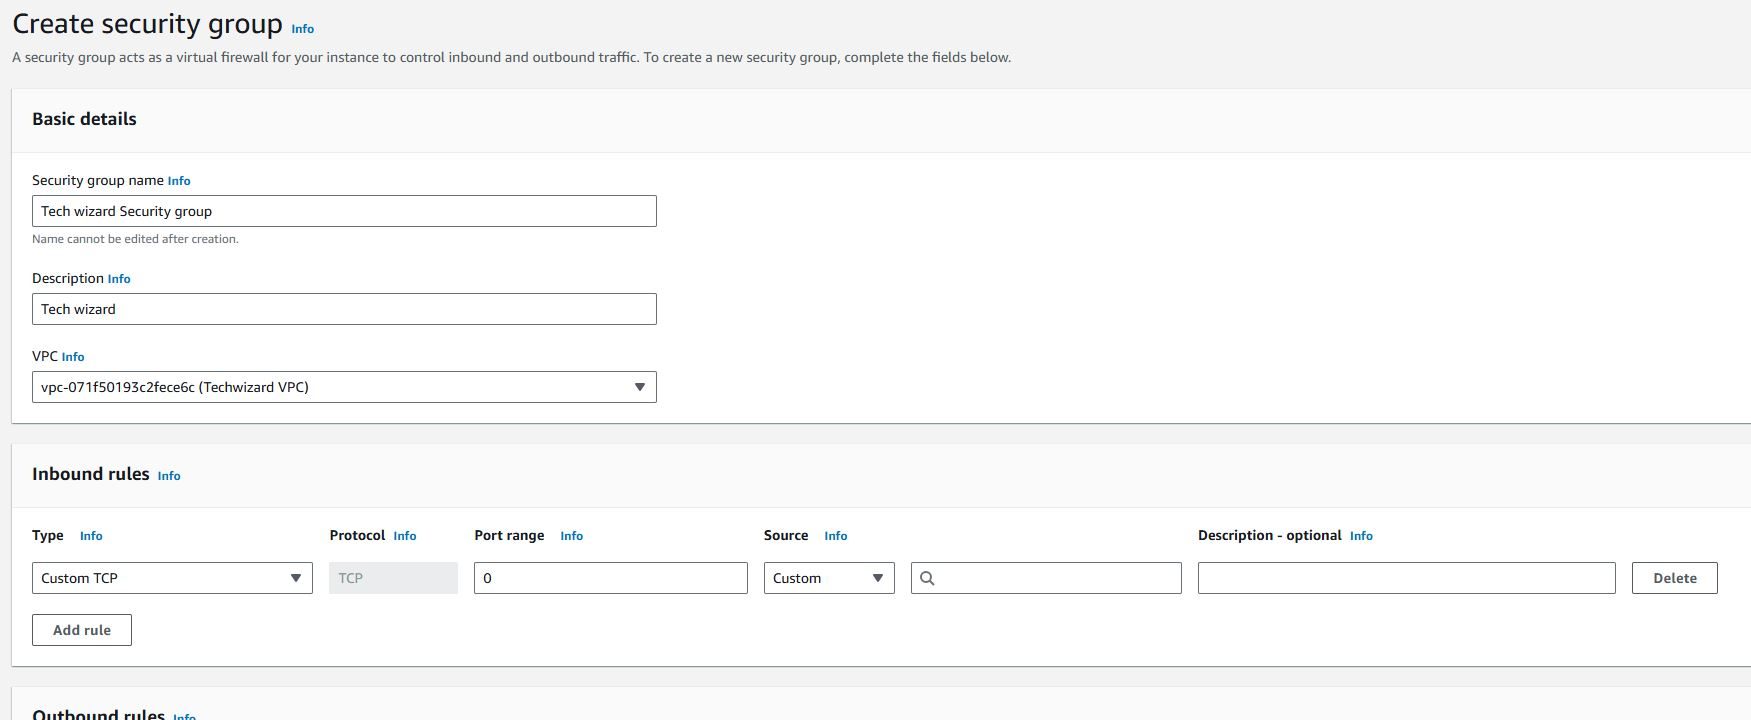
Task: Click the disabled TCP protocol field
Action: [393, 578]
